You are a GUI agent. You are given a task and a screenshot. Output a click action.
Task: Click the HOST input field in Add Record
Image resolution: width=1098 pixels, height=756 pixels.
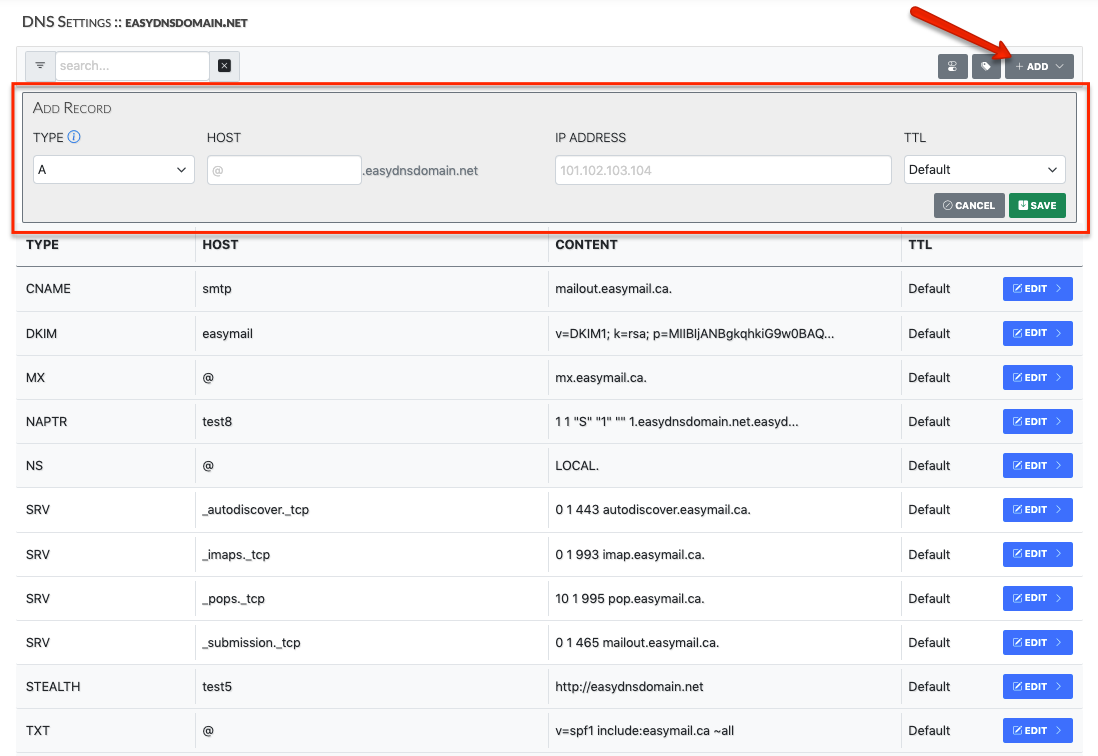coord(284,169)
